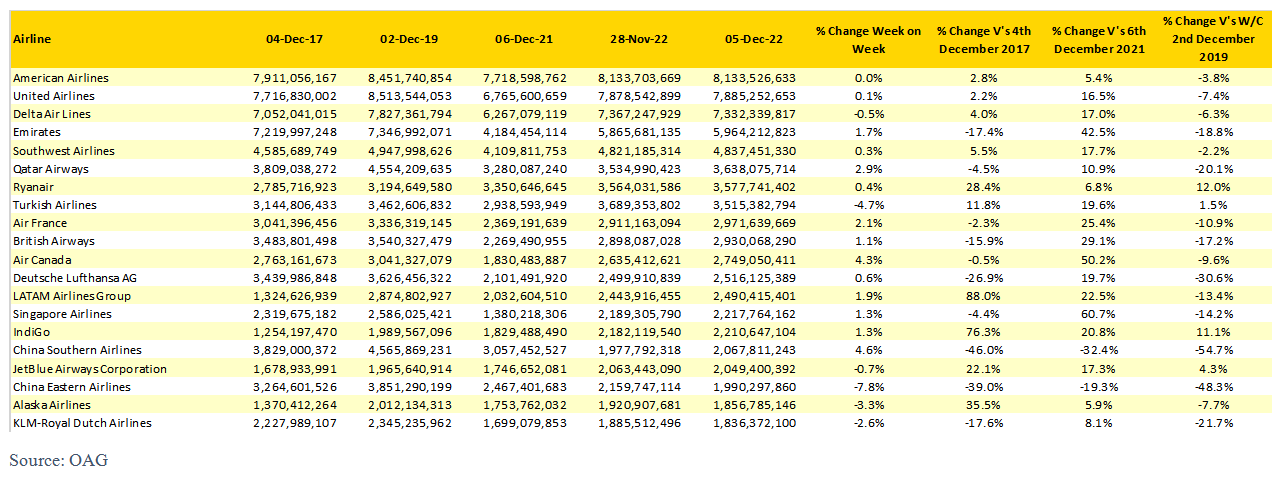This screenshot has width=1280, height=477.
Task: Click Turkish Airlines -4.7% weekly change
Action: (x=869, y=205)
